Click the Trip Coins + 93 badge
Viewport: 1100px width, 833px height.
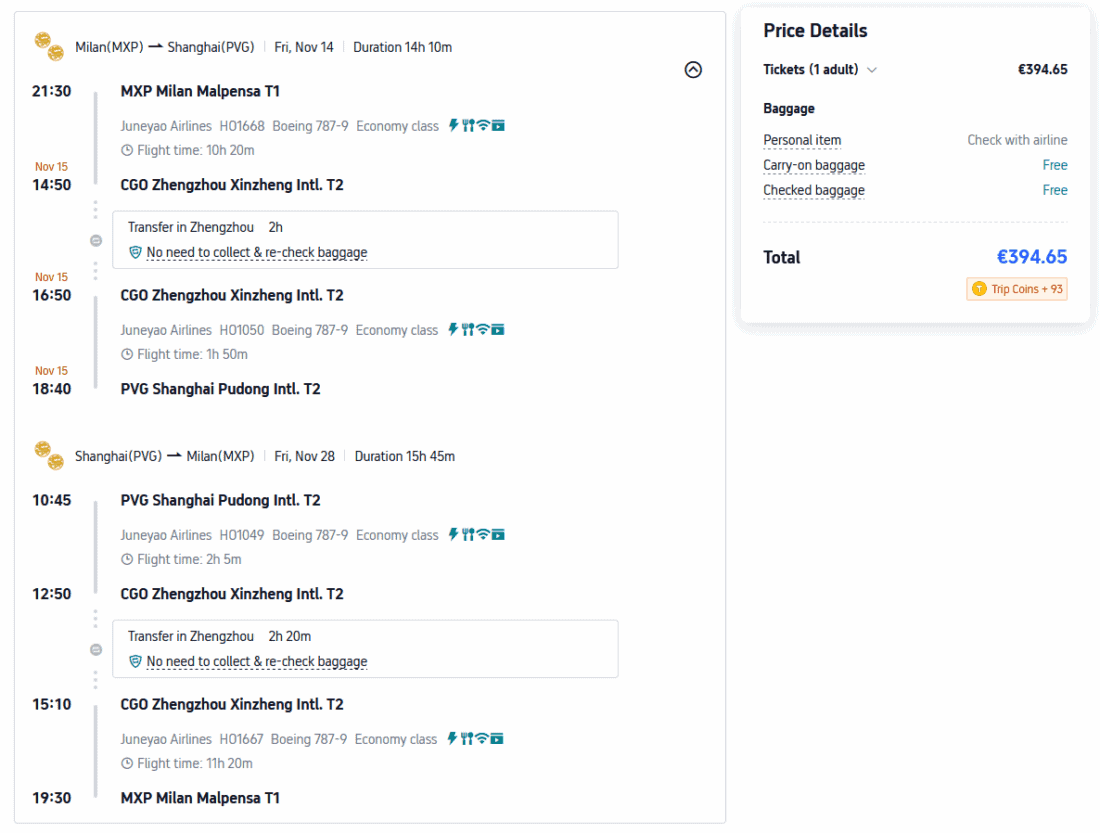point(1017,289)
